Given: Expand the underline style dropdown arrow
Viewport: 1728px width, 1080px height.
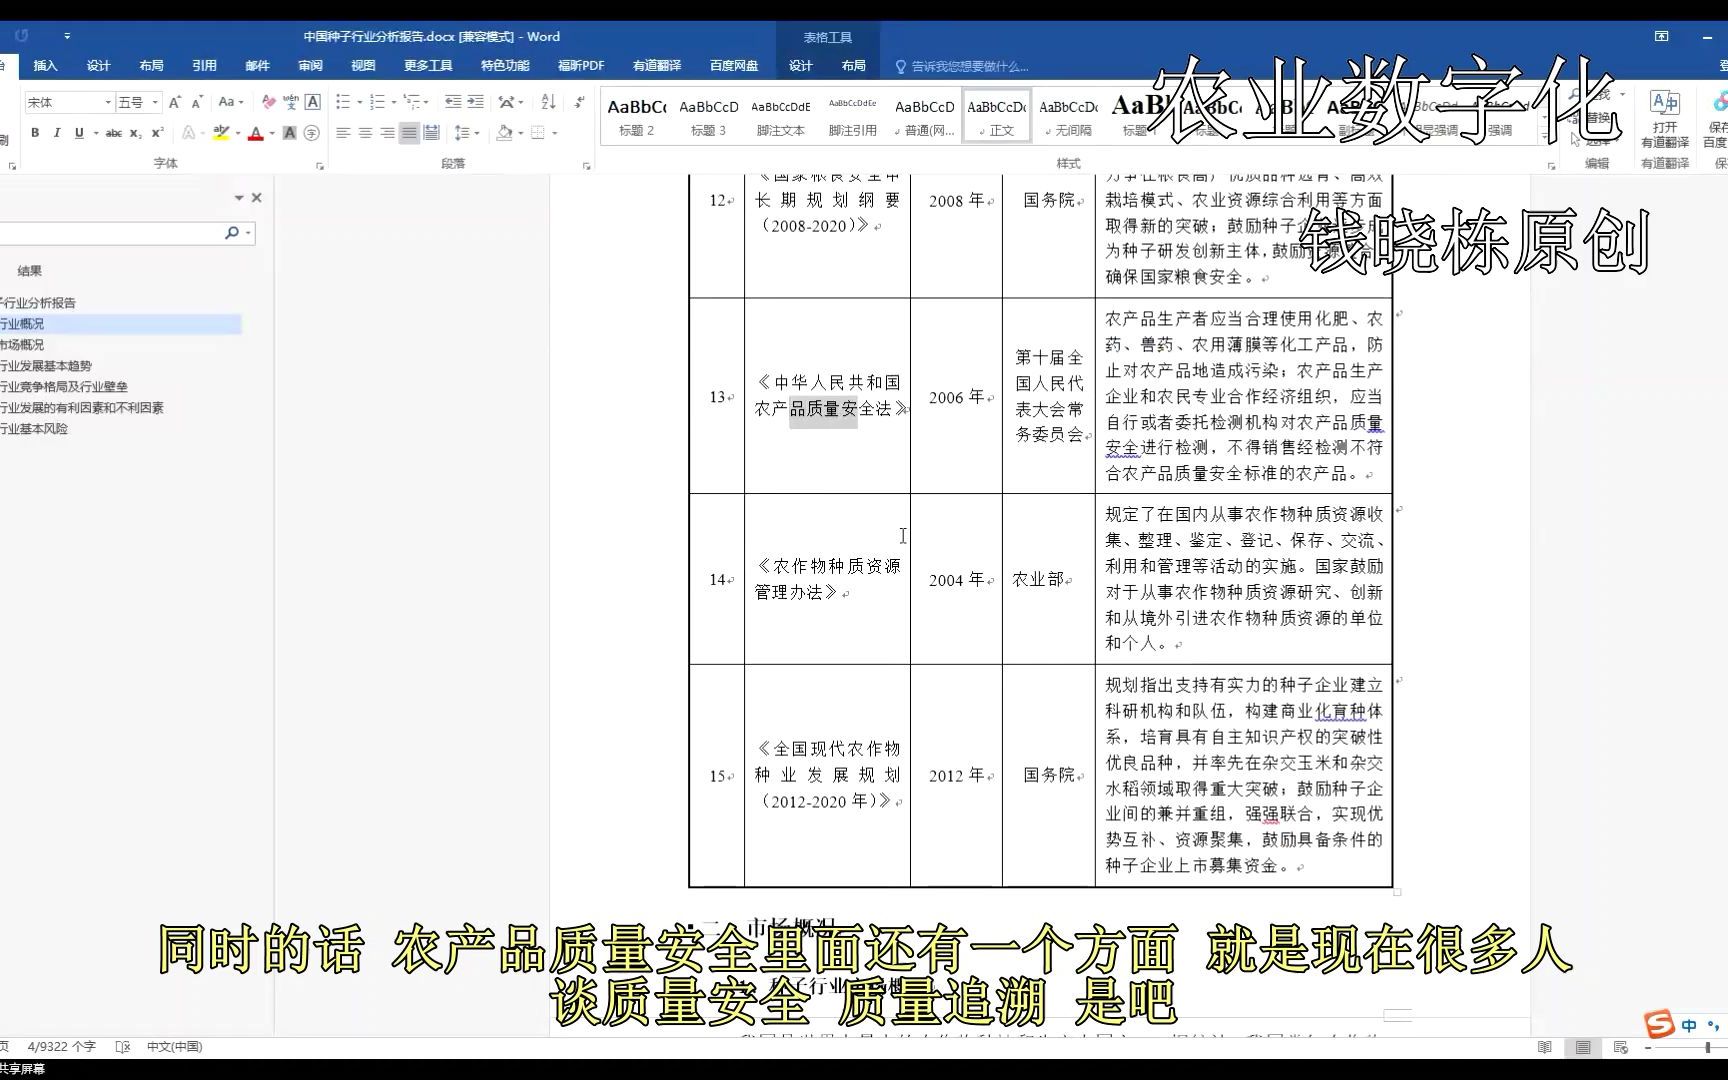Looking at the screenshot, I should 96,133.
